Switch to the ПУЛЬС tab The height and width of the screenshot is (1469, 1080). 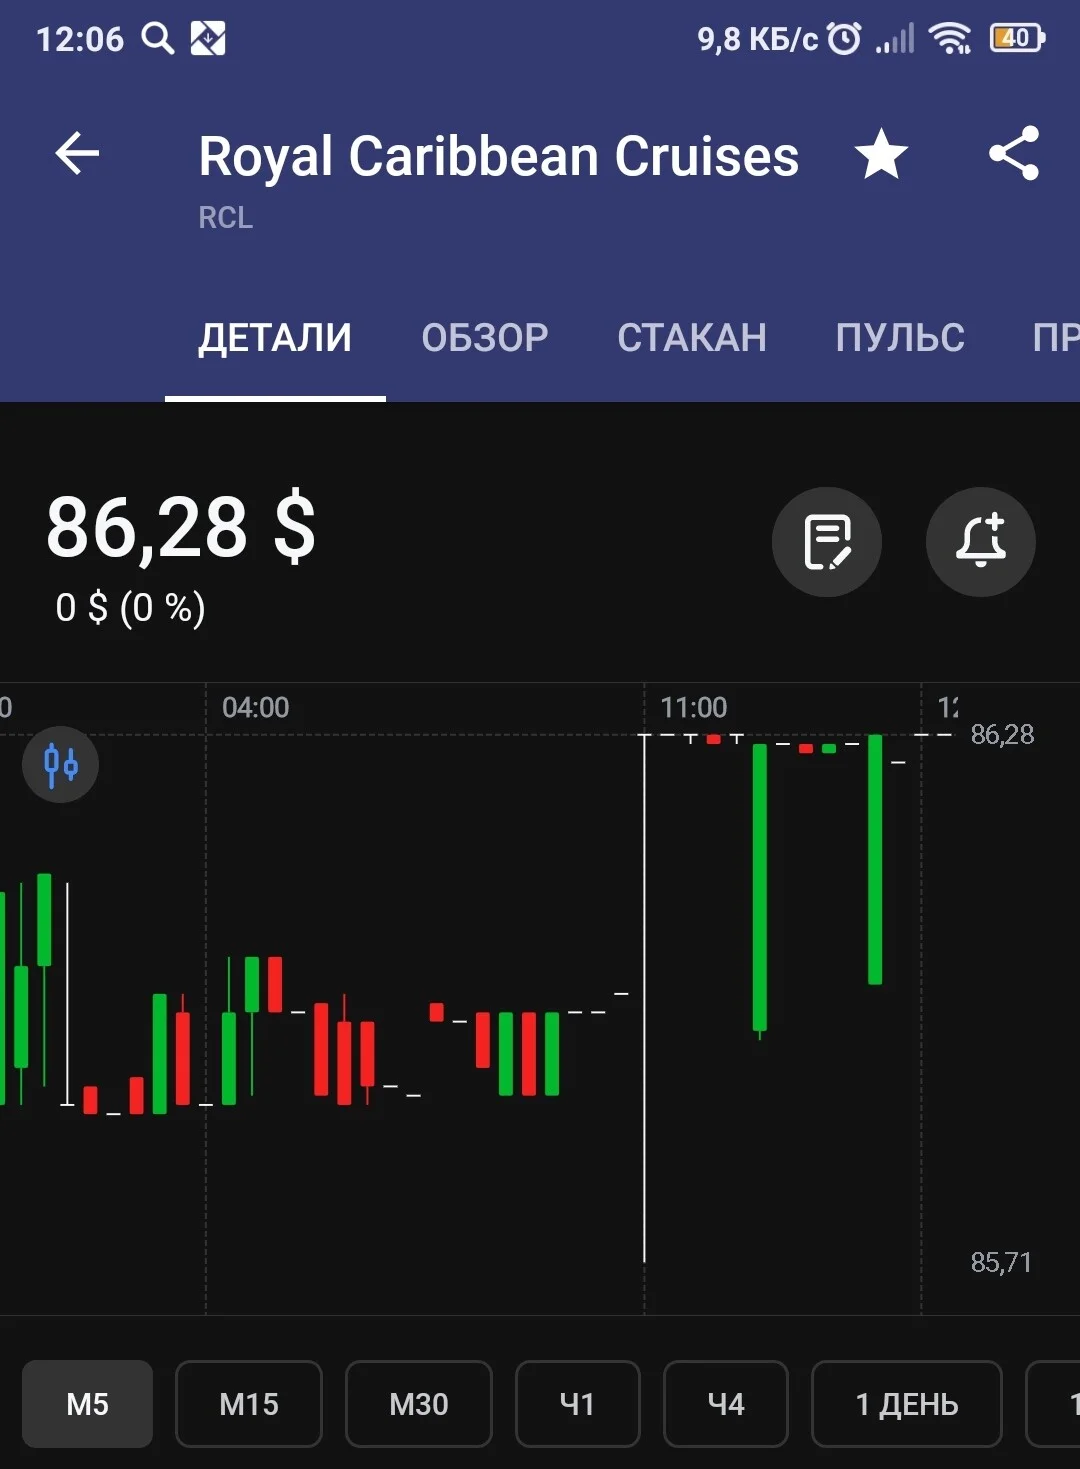point(900,338)
